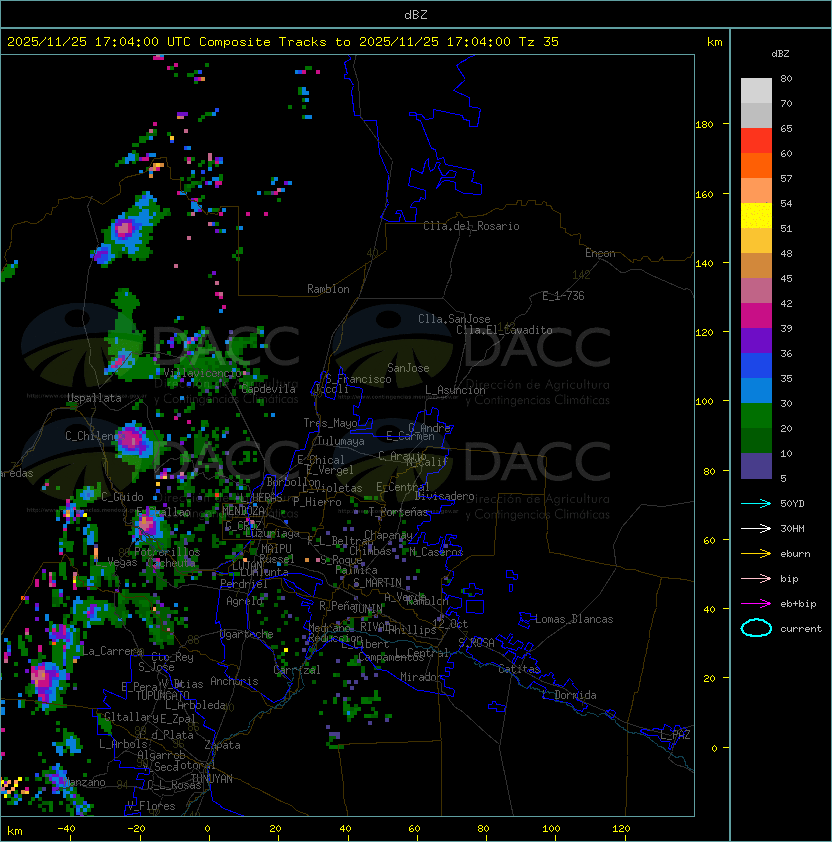Pick the purple swatch on dBZ scale

tap(756, 340)
